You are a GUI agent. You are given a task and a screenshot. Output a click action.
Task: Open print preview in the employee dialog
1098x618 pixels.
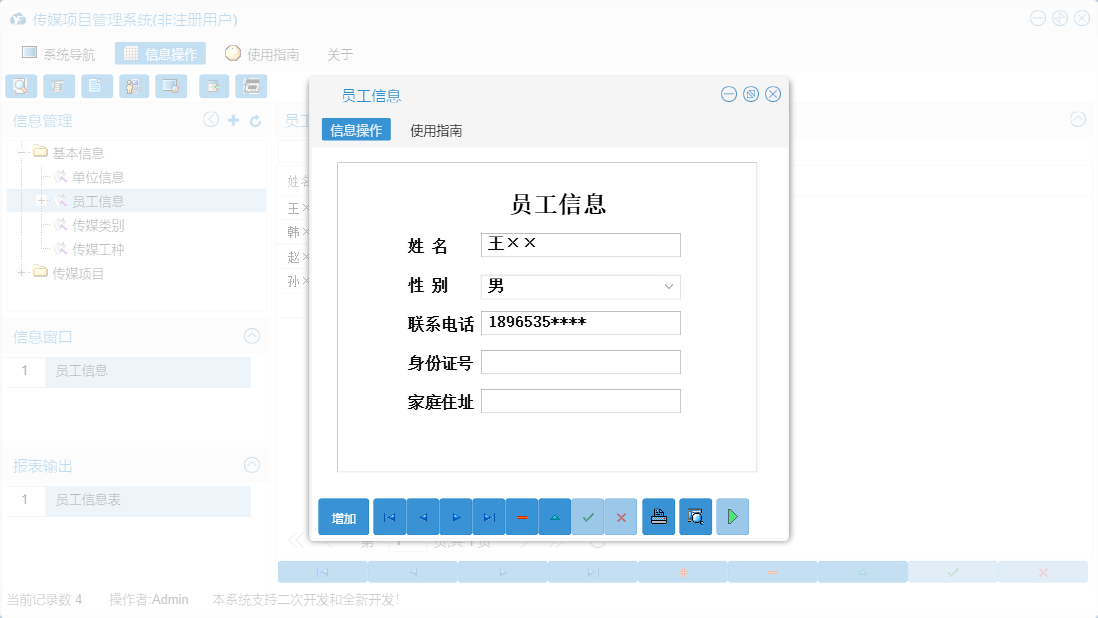coord(695,517)
